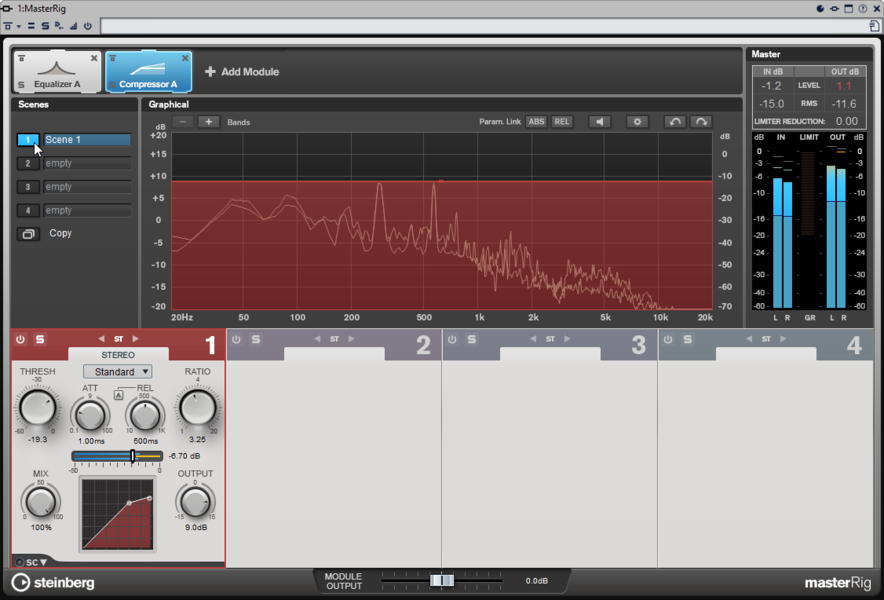Select scene slot 3
Viewport: 884px width, 600px height.
[28, 187]
